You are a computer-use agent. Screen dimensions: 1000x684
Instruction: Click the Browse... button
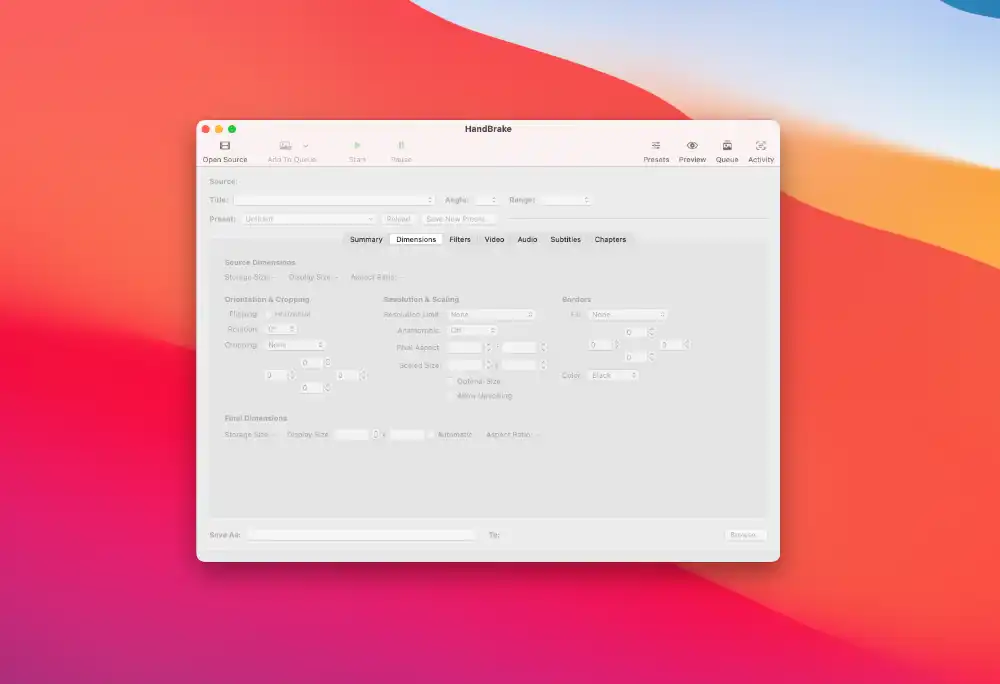click(x=744, y=535)
